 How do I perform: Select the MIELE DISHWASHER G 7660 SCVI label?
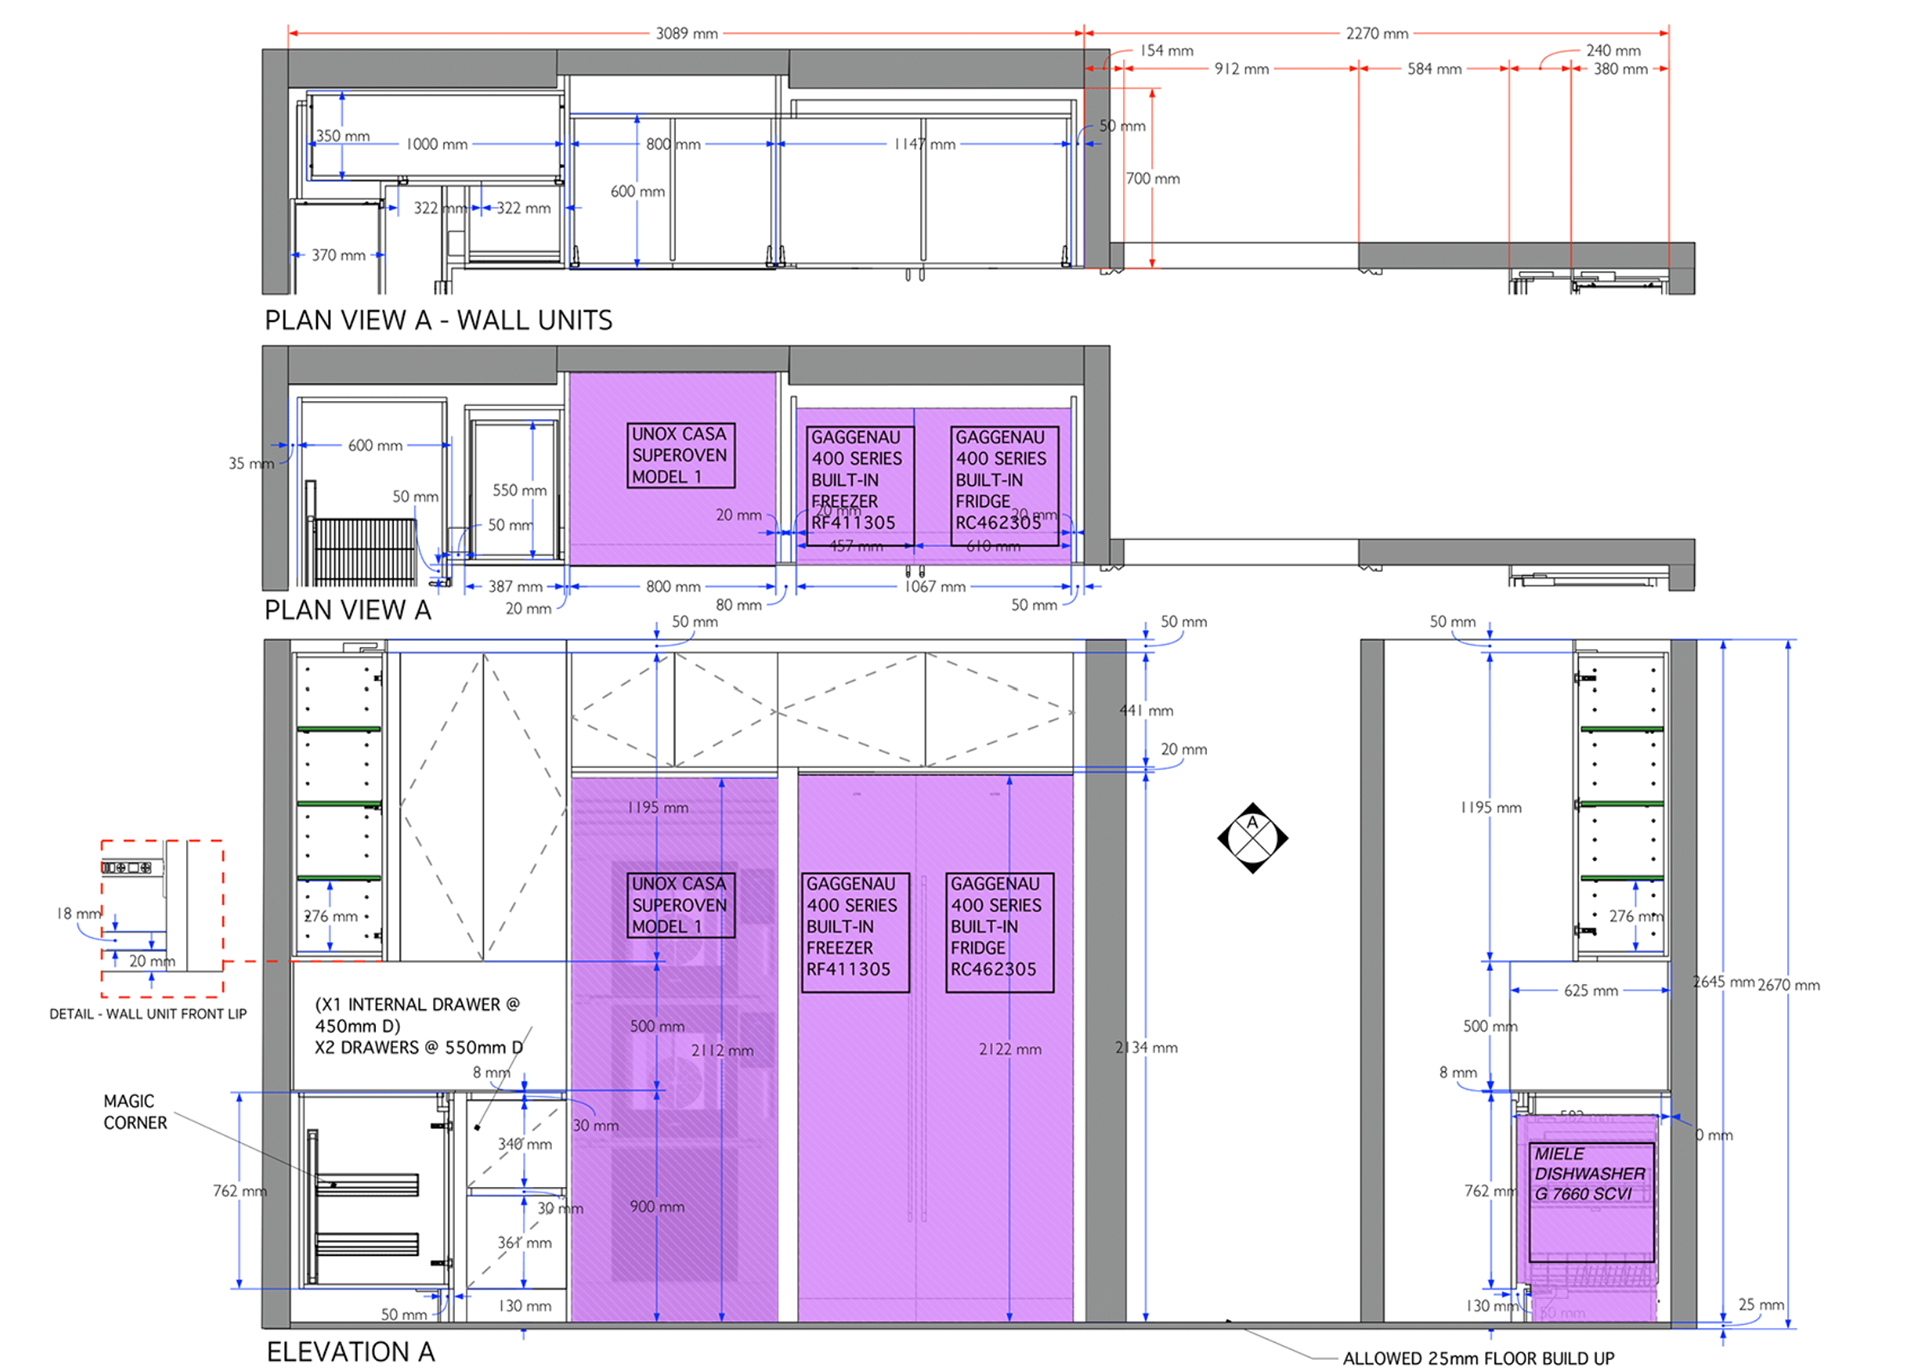(1589, 1173)
